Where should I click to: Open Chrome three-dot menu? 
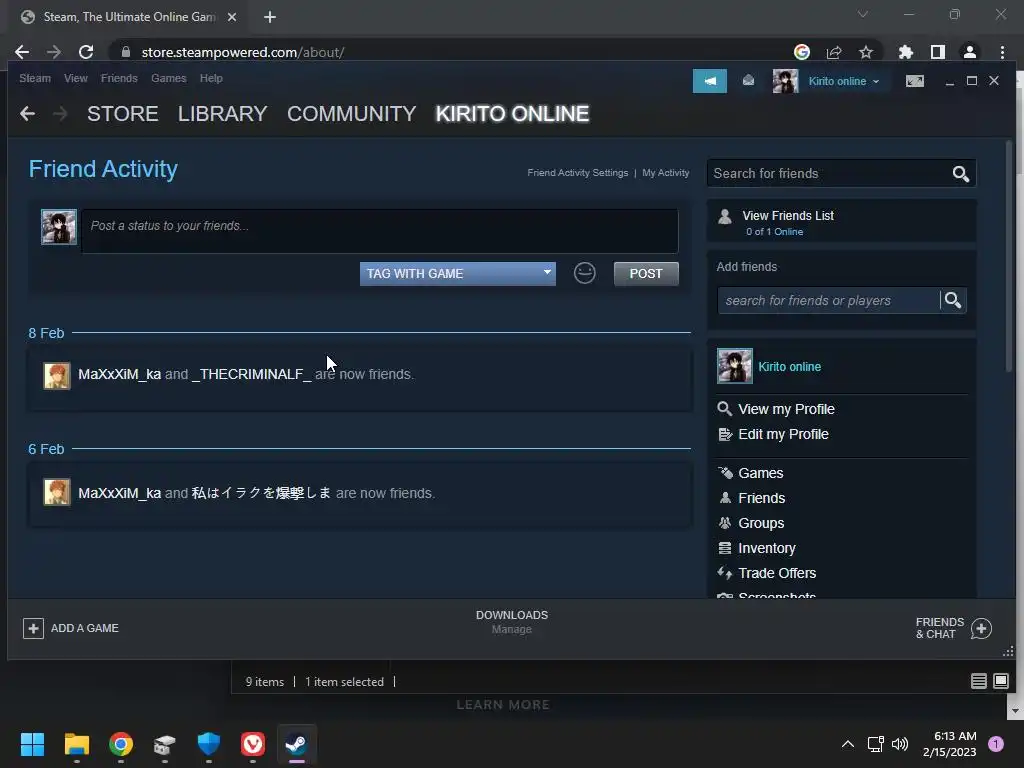pyautogui.click(x=1002, y=52)
